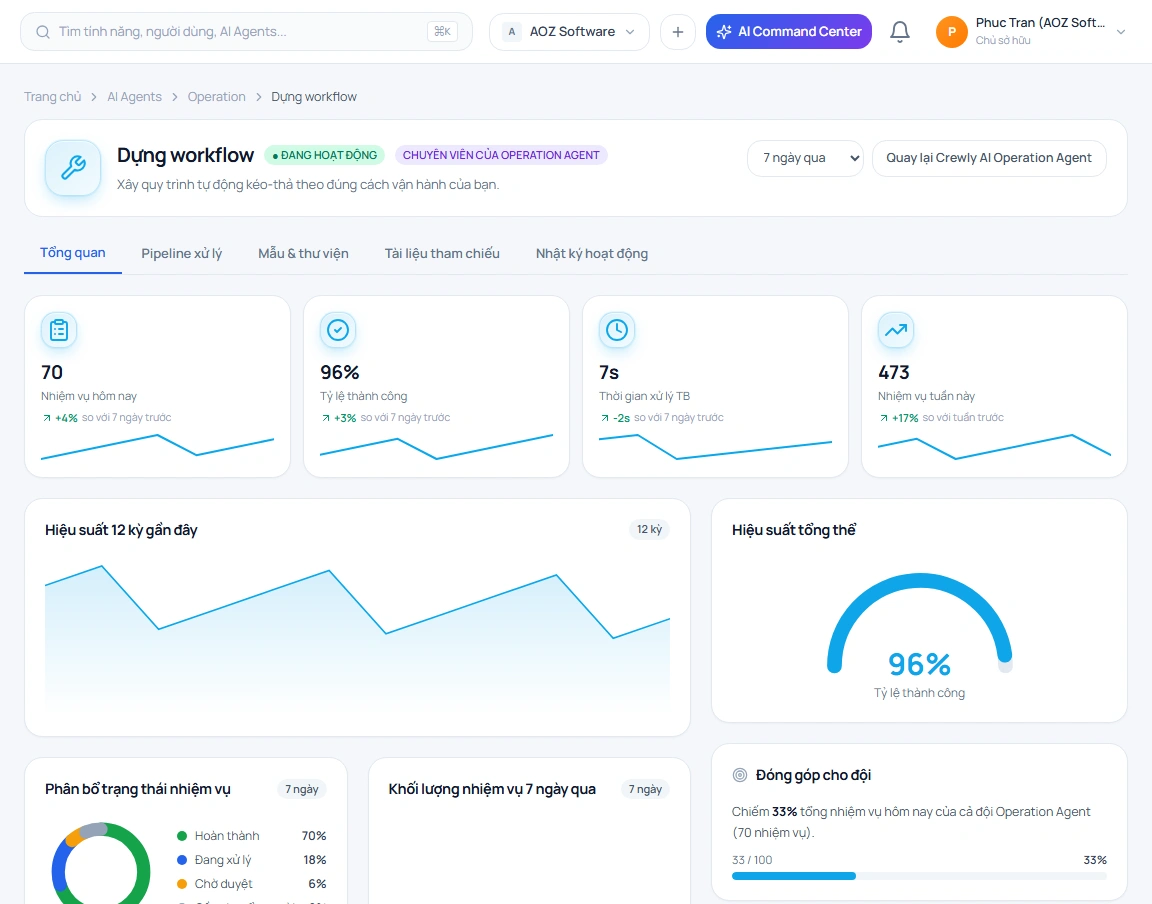Go to Trang chủ breadcrumb
This screenshot has width=1152, height=904.
click(52, 96)
